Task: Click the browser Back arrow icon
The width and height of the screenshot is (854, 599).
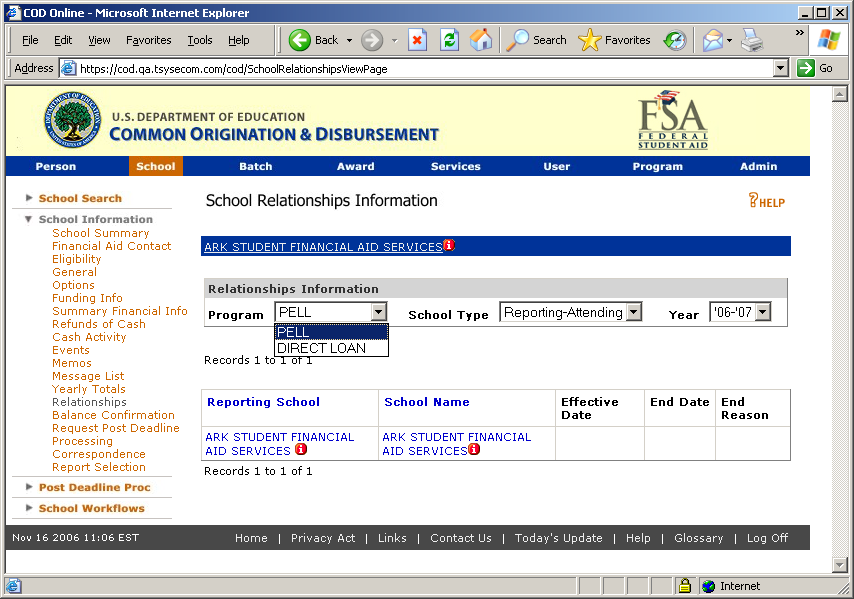Action: tap(300, 40)
